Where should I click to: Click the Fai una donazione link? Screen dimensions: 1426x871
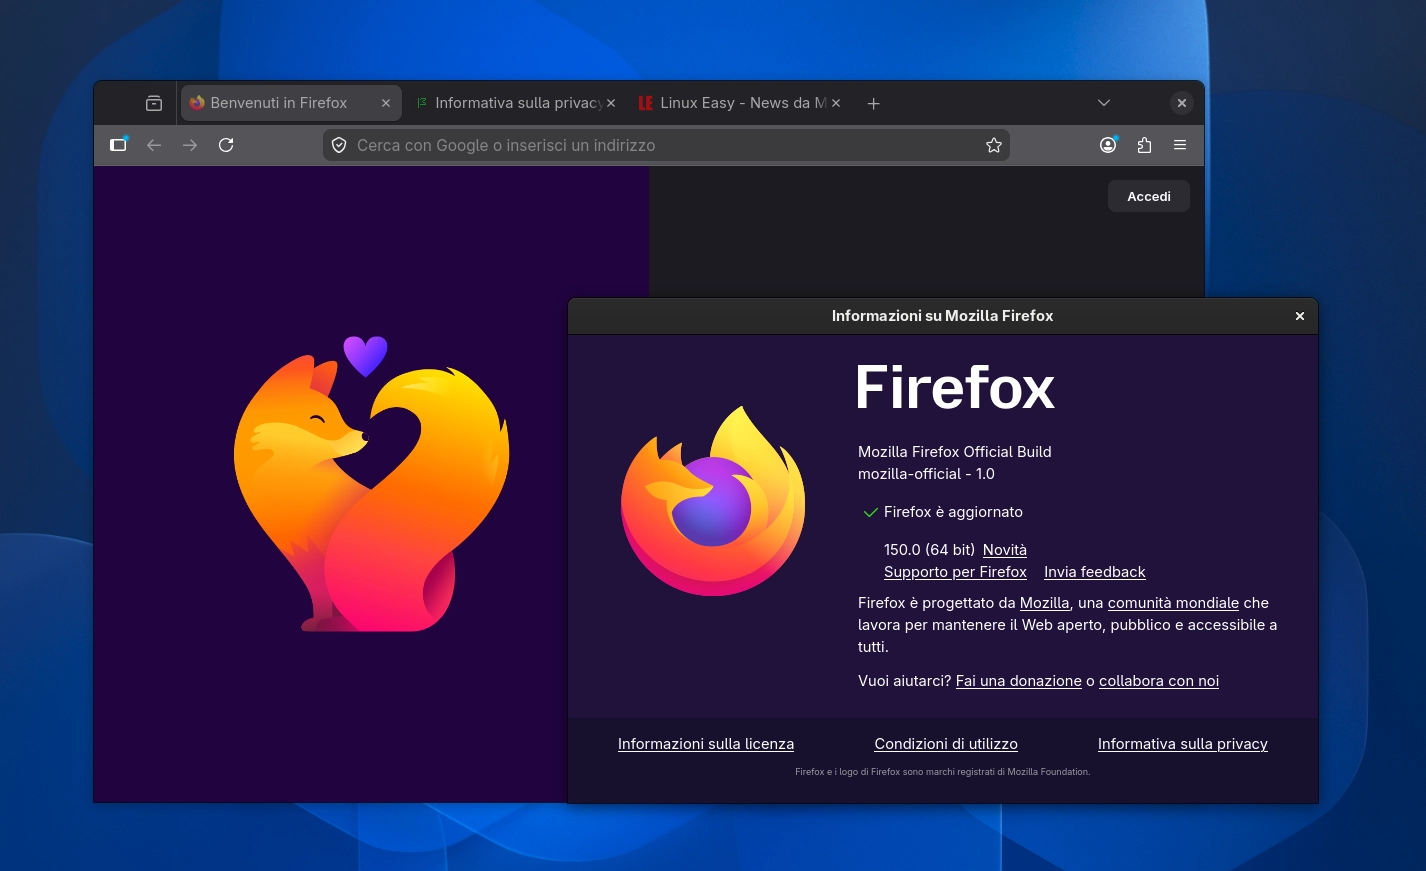(1018, 680)
